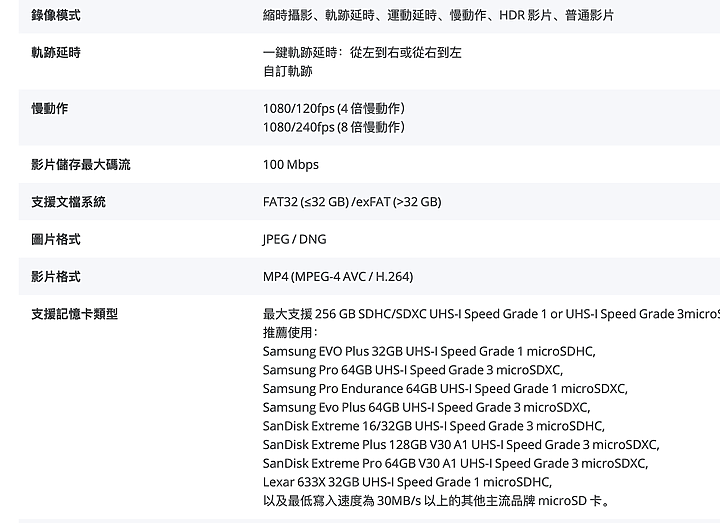The height and width of the screenshot is (523, 720).
Task: Click the 支援文檔系統 label
Action: click(x=68, y=202)
